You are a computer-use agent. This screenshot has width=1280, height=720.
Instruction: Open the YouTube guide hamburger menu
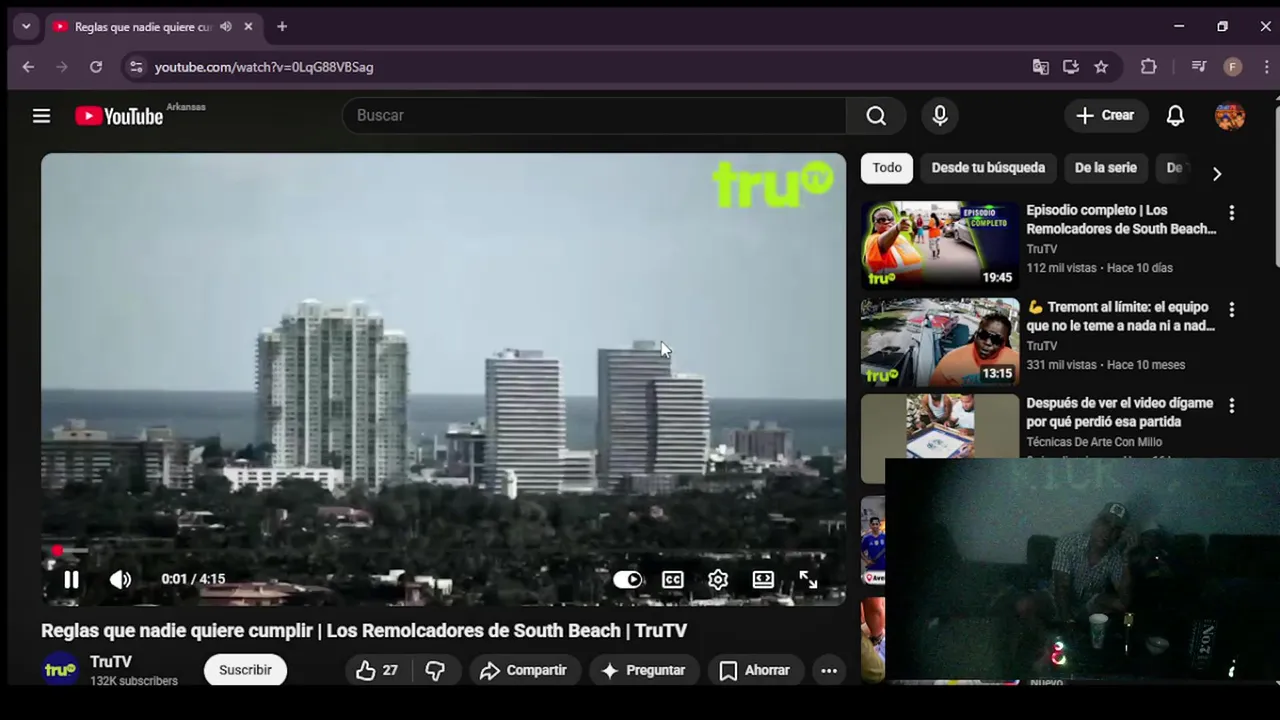point(41,116)
